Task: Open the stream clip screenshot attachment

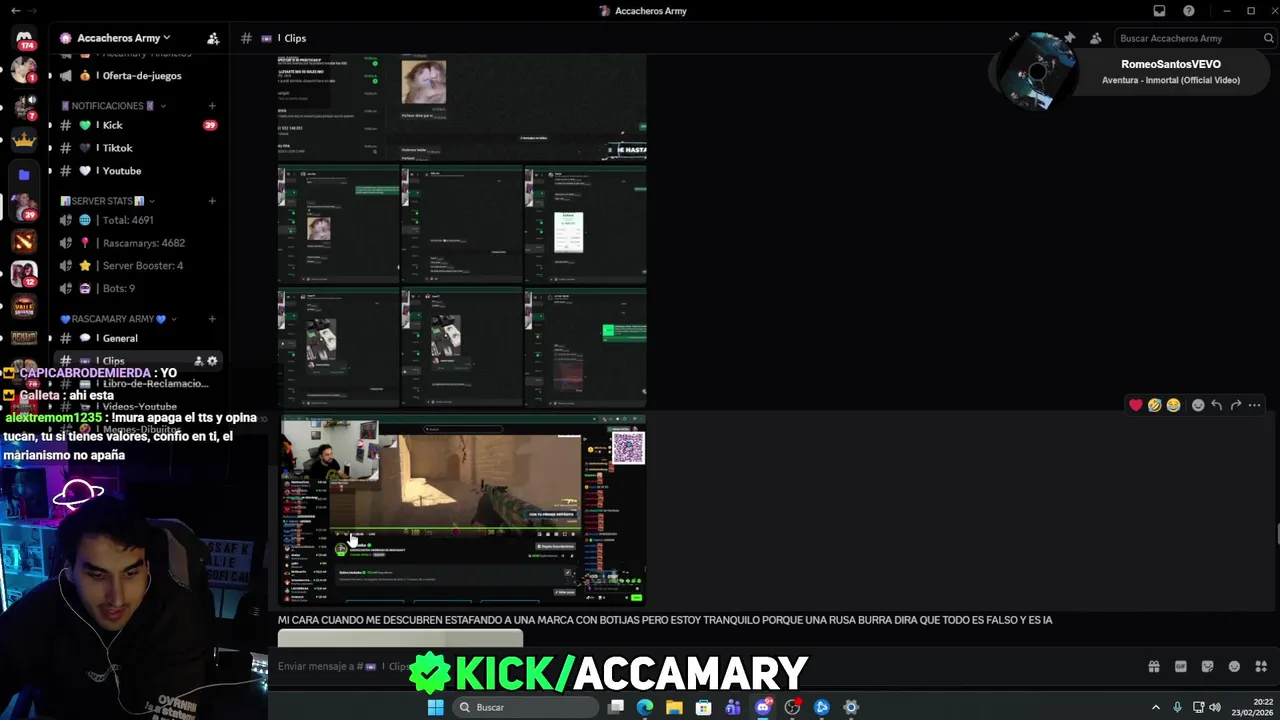Action: coord(462,510)
